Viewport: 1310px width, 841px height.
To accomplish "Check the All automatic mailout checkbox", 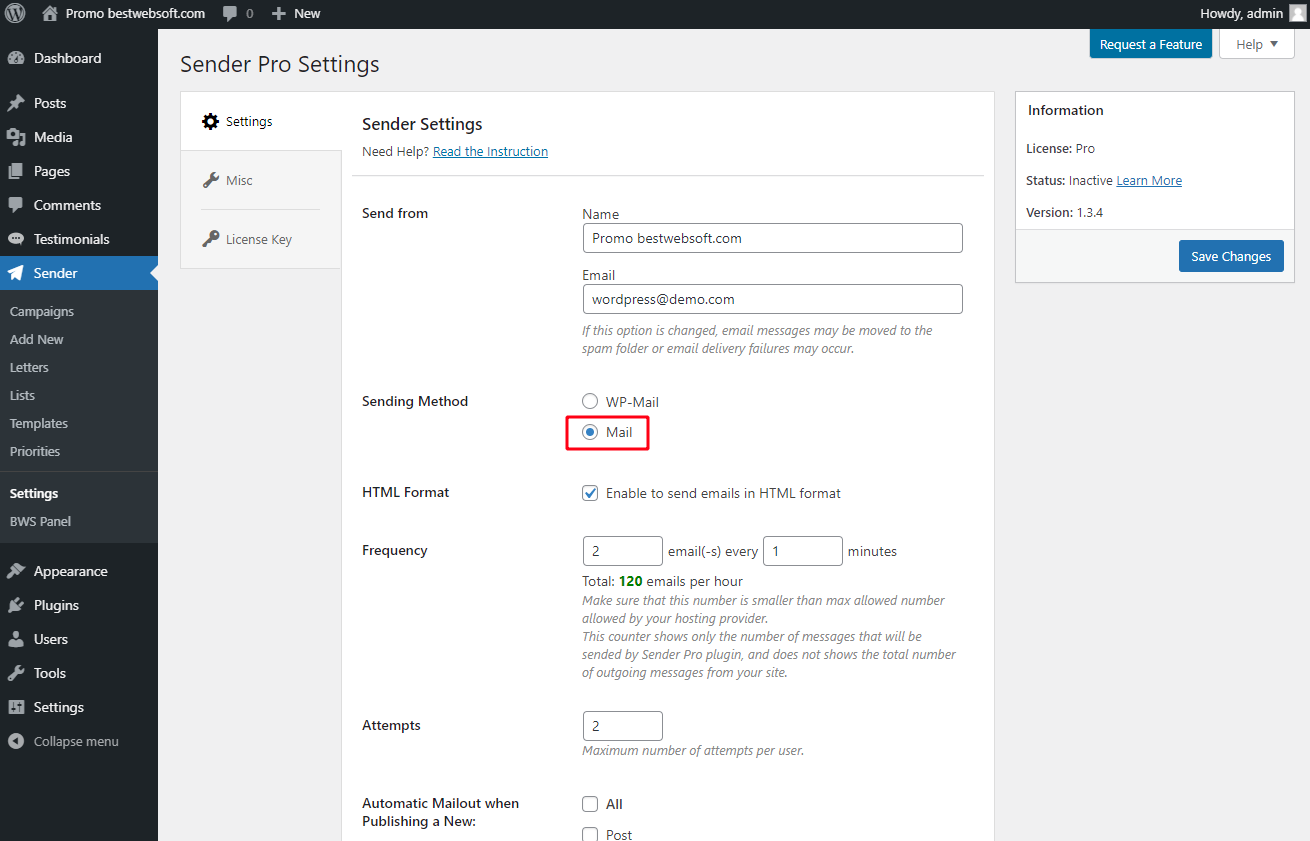I will (591, 804).
